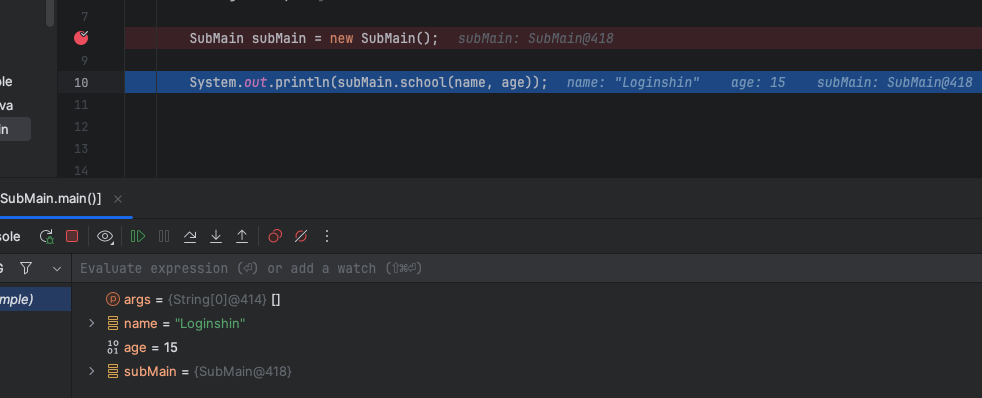Click inline hint age: 15

758,82
